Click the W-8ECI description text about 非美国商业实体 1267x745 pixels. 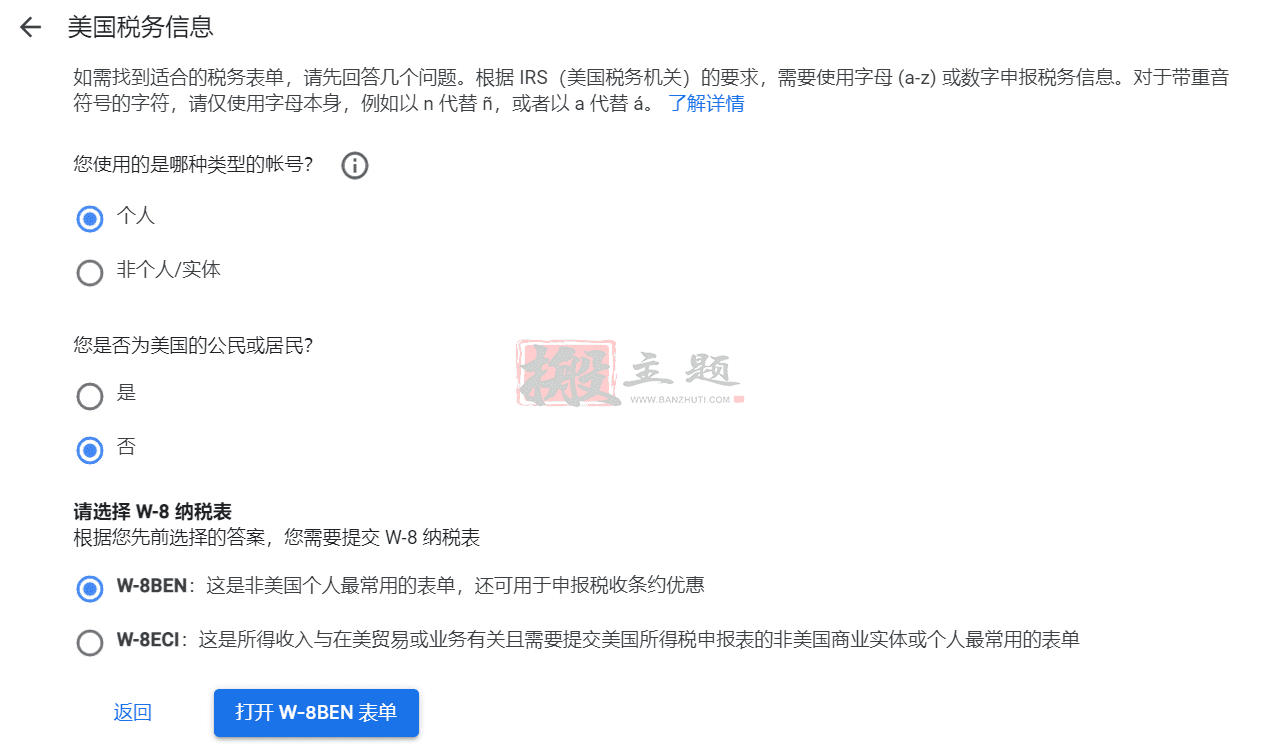pos(639,639)
